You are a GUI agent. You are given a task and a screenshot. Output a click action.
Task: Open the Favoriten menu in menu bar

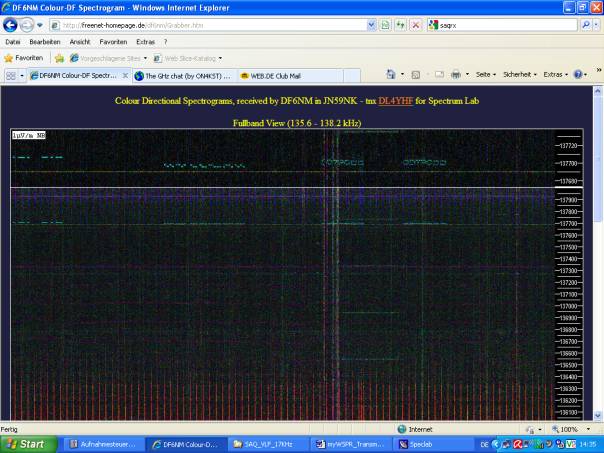click(x=113, y=42)
